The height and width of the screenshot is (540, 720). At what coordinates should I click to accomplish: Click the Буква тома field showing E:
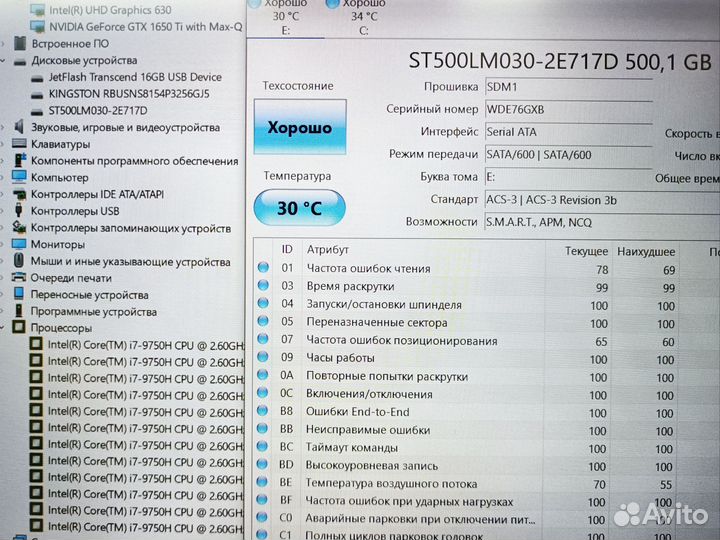568,177
